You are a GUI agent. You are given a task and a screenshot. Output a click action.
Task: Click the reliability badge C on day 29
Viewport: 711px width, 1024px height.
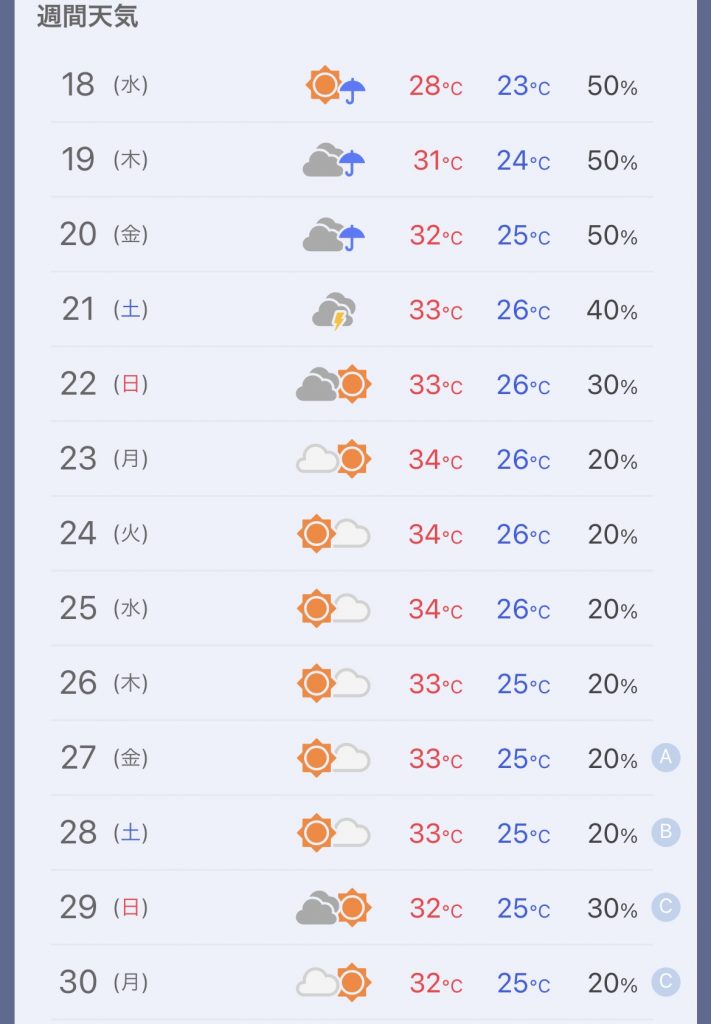[x=666, y=907]
